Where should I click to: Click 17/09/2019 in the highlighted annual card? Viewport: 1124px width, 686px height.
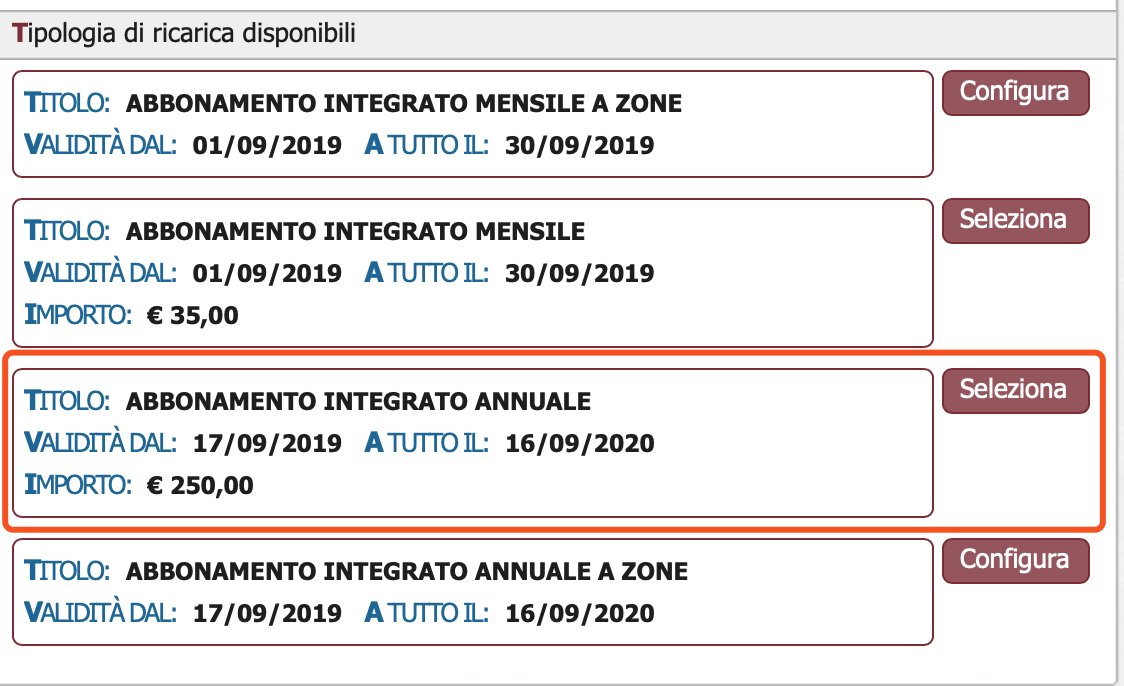click(x=267, y=444)
